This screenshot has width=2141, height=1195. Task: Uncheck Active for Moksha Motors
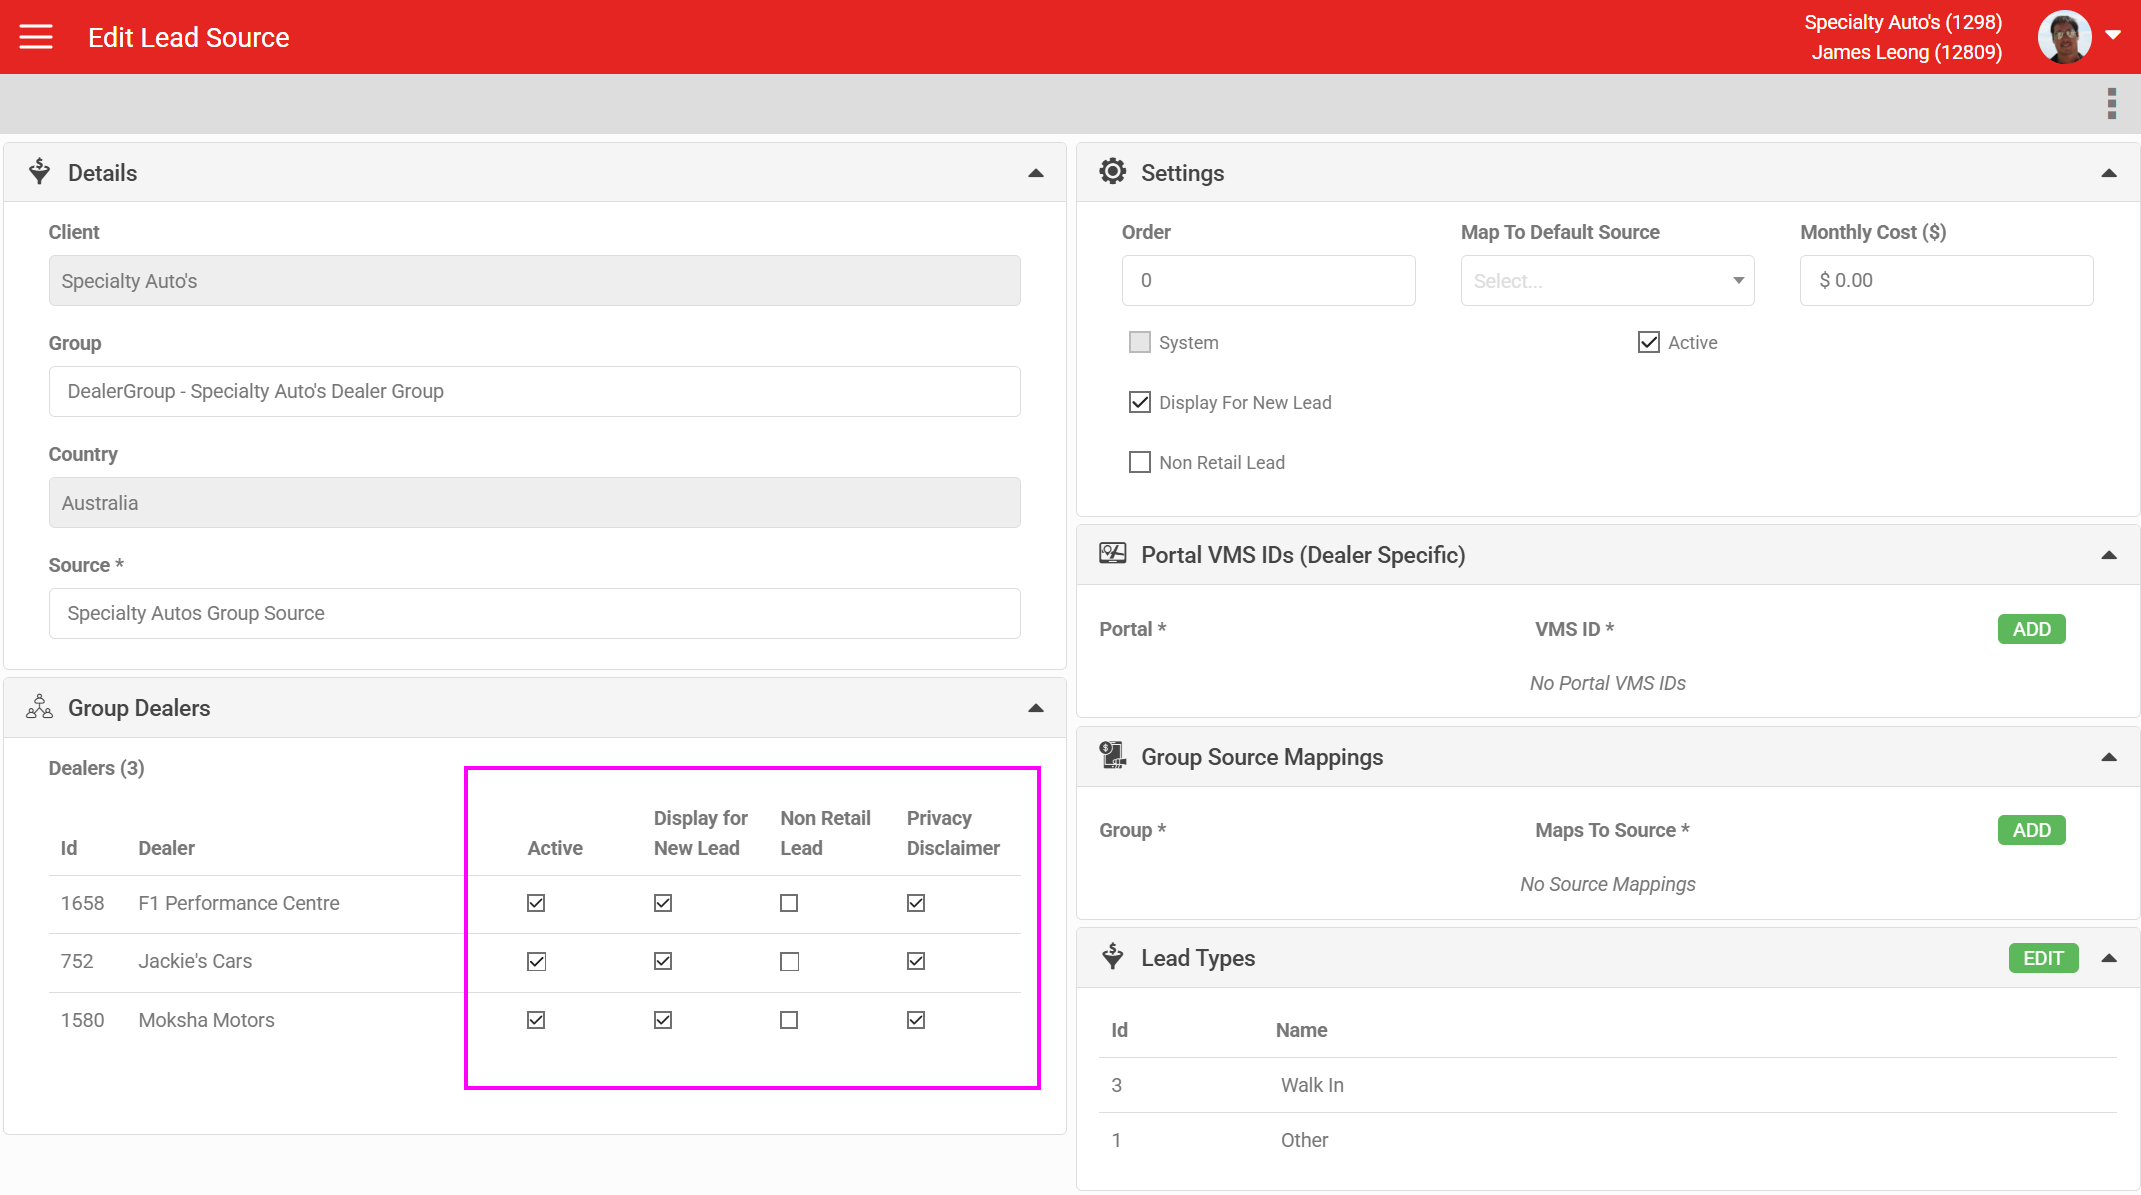pos(536,1020)
